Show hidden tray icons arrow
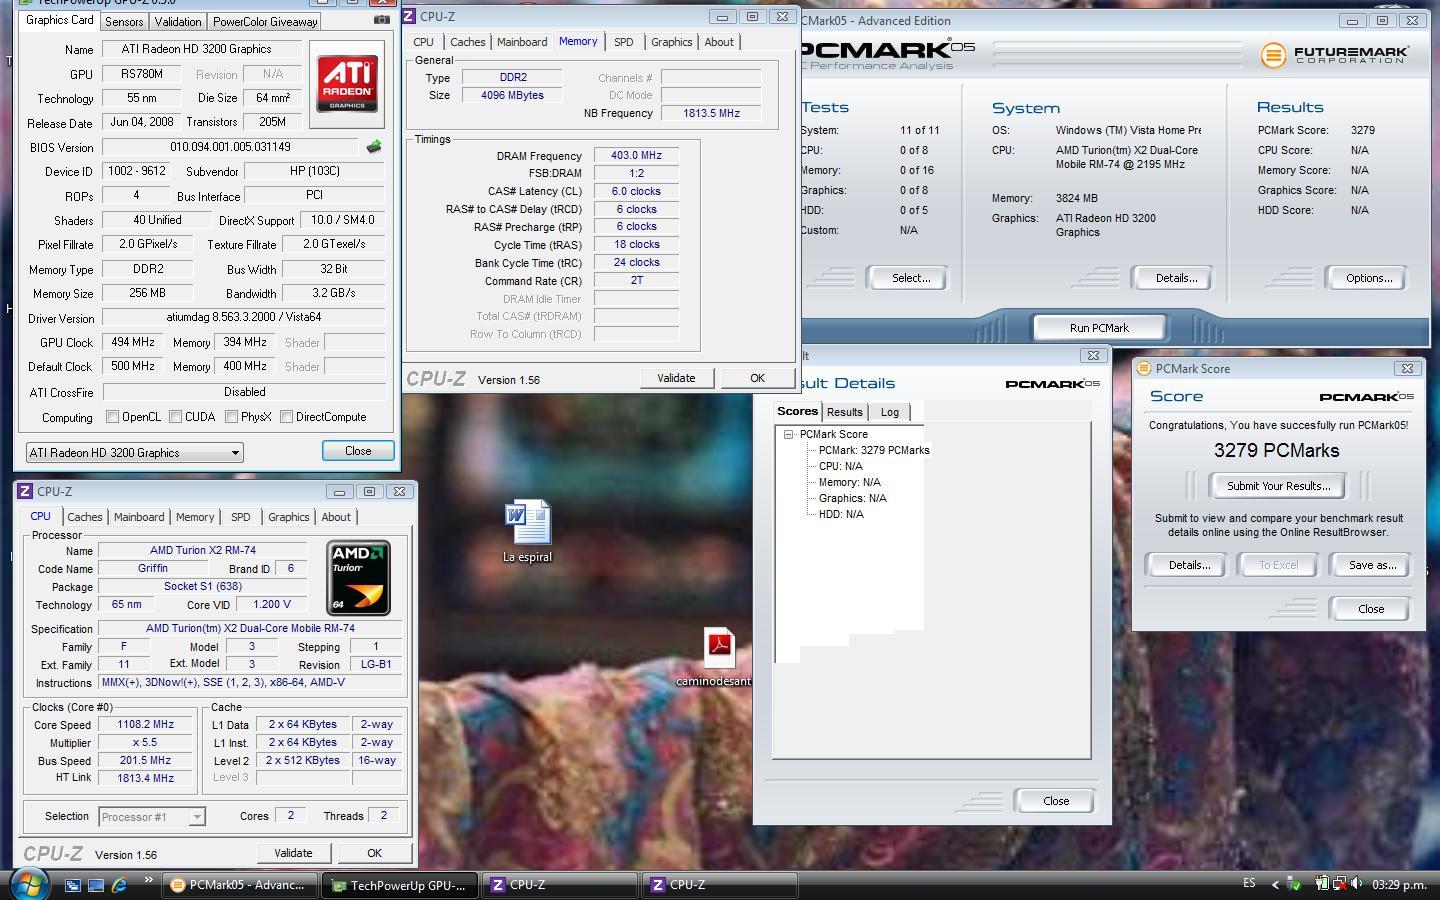The height and width of the screenshot is (900, 1440). click(x=1275, y=884)
